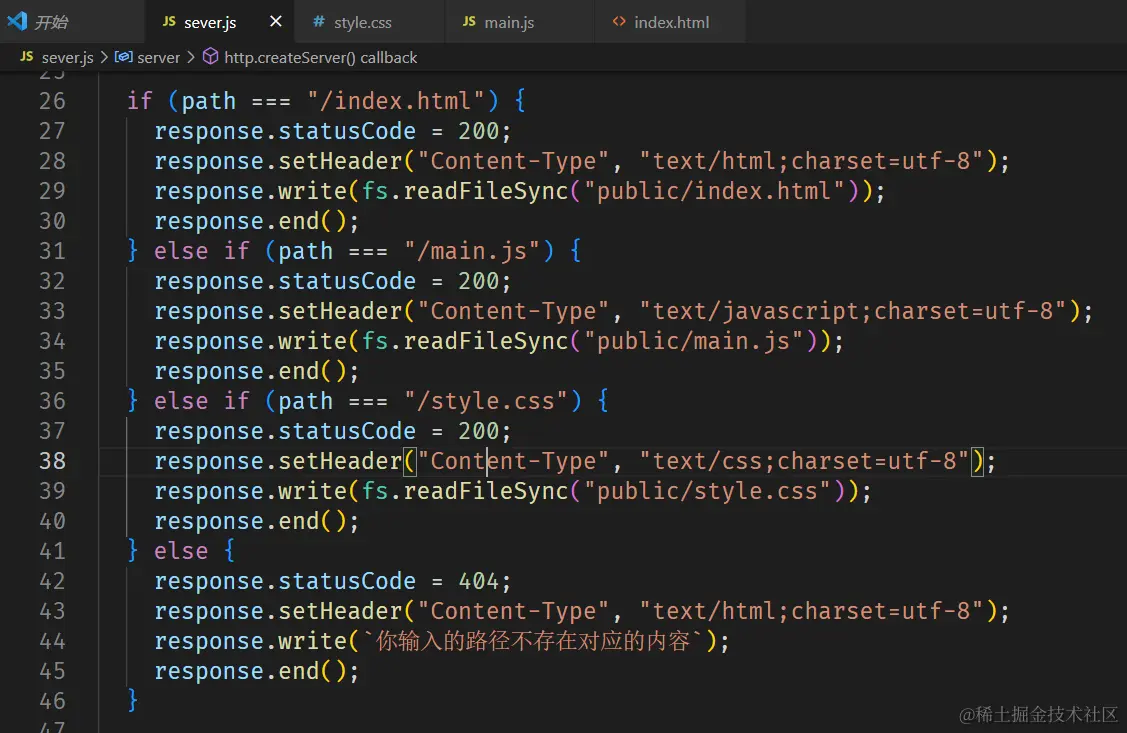The height and width of the screenshot is (733, 1127).
Task: Click line number 26 in gutter
Action: [x=52, y=101]
